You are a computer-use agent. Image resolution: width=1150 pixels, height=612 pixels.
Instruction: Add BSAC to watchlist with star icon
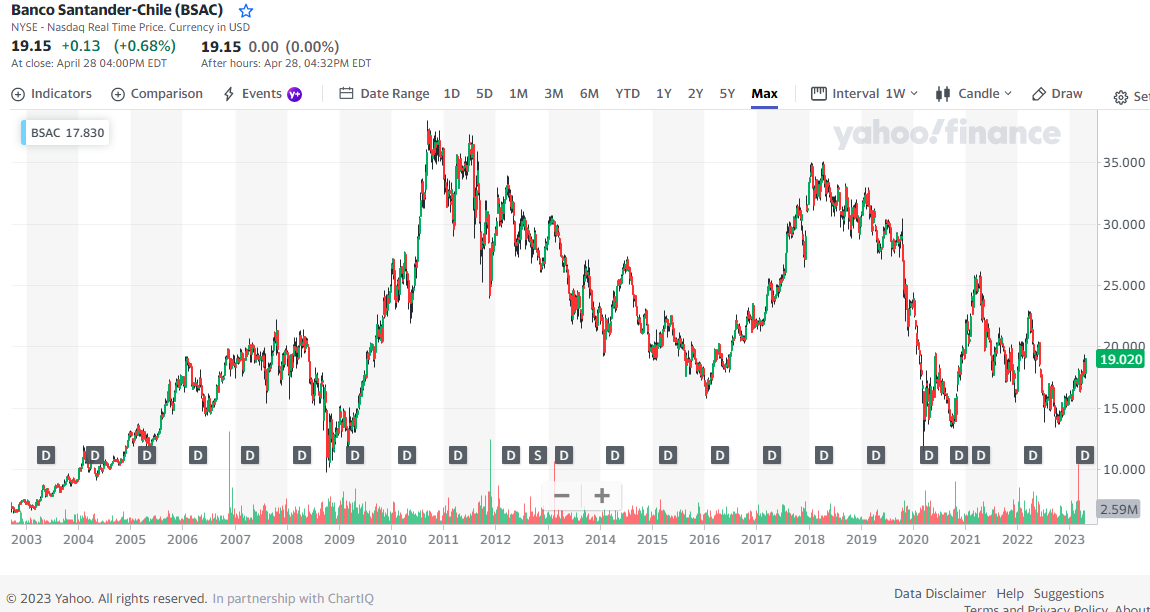pyautogui.click(x=246, y=11)
